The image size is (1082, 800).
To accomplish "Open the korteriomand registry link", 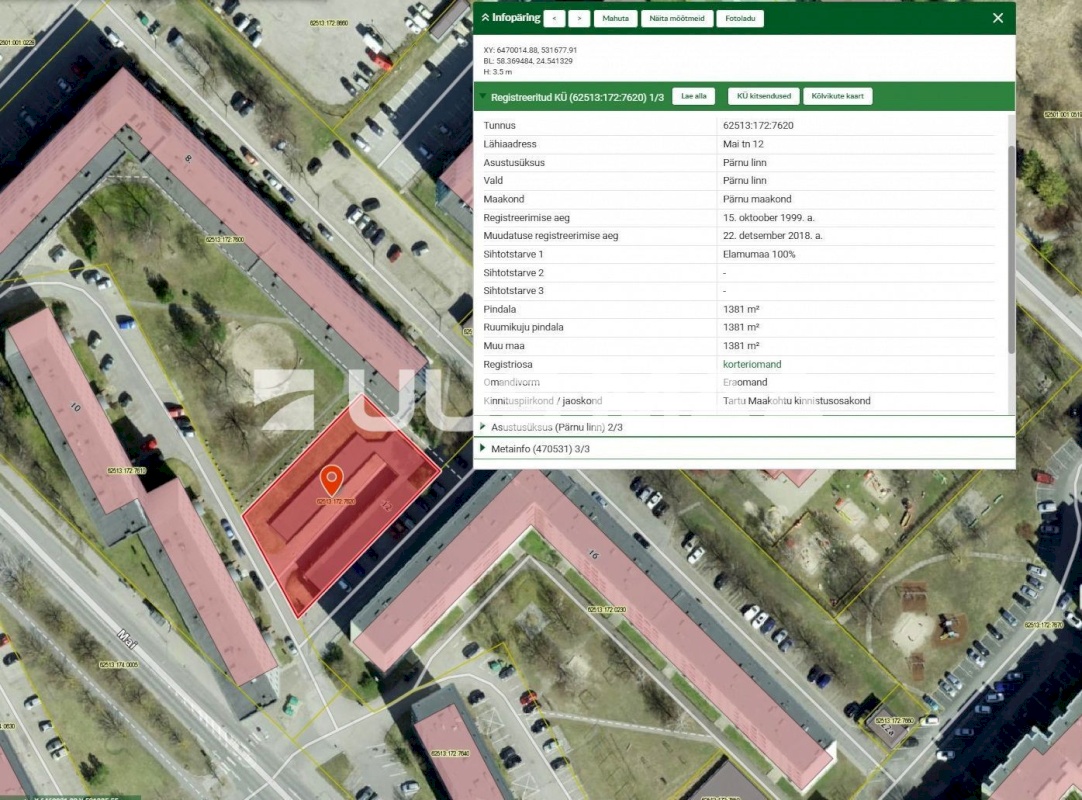I will point(752,364).
